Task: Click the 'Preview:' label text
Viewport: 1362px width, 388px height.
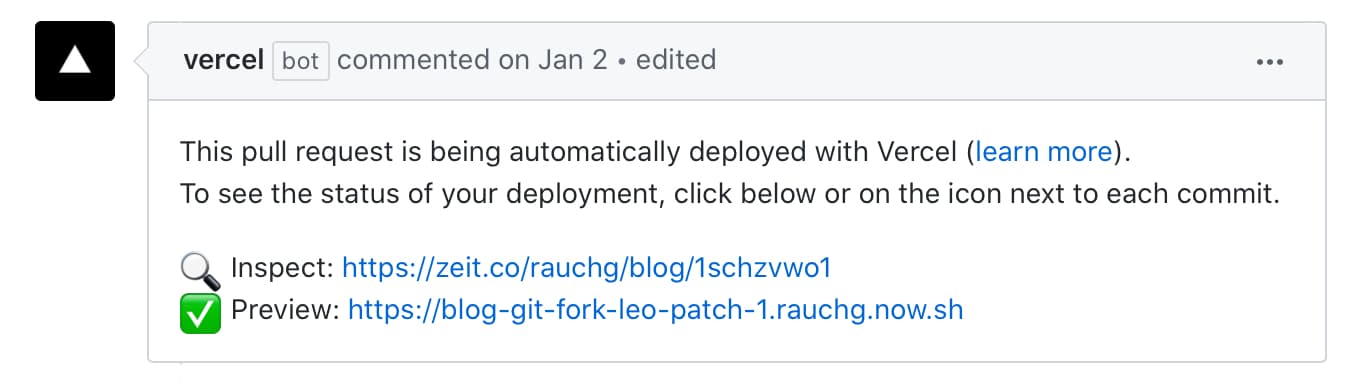Action: click(x=286, y=310)
